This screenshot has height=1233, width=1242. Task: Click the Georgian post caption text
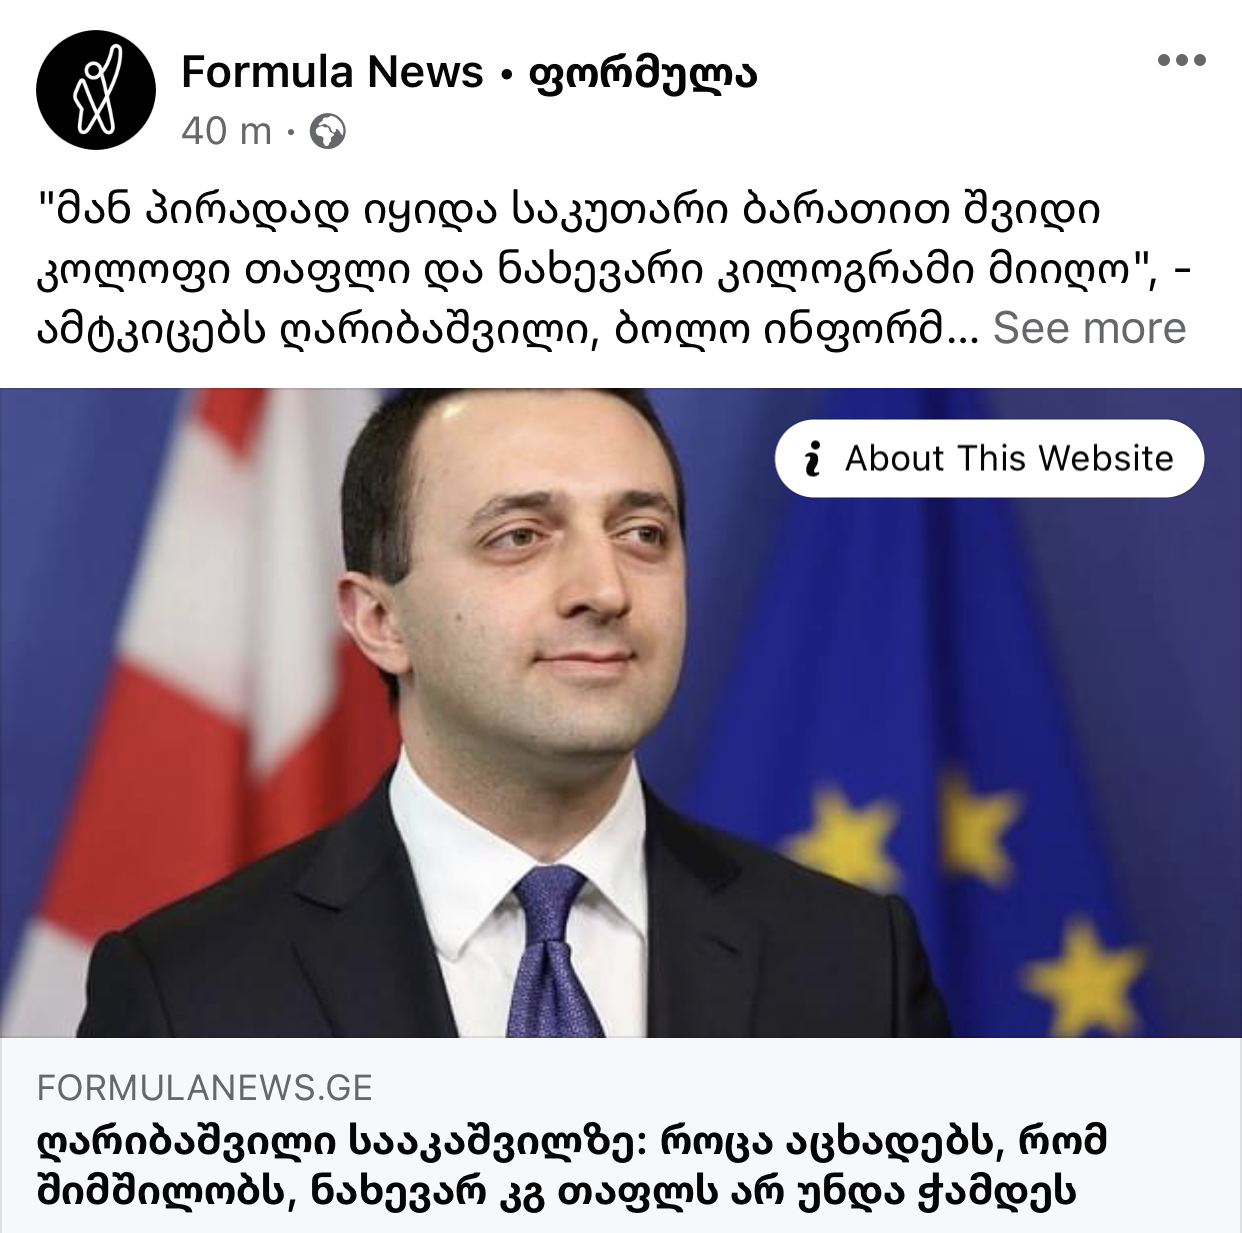click(x=611, y=269)
